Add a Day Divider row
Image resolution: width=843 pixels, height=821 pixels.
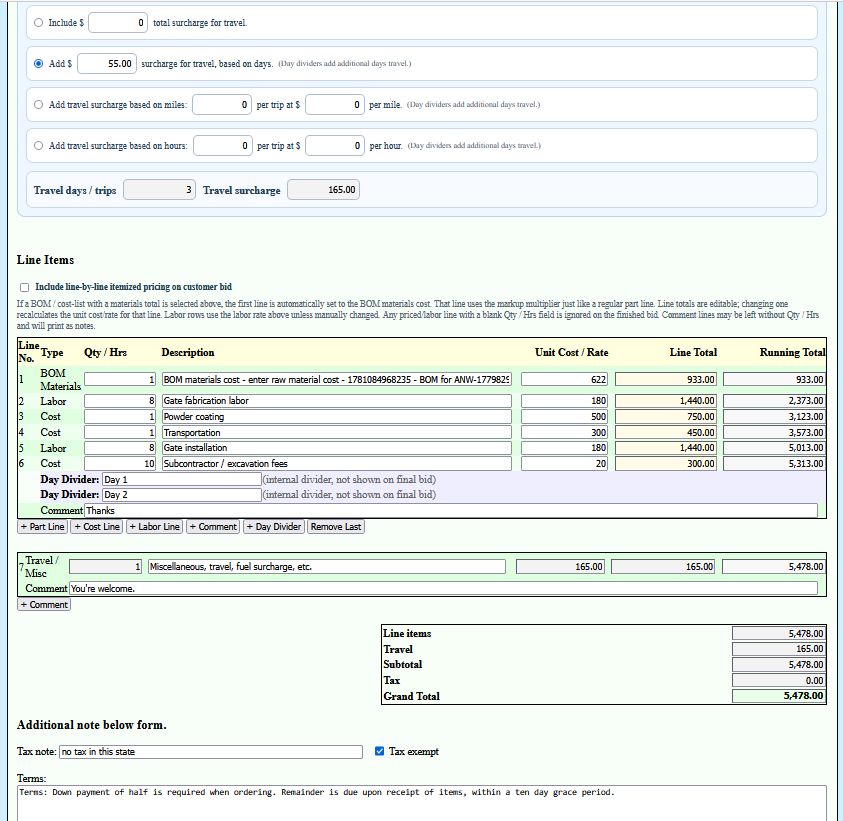274,526
